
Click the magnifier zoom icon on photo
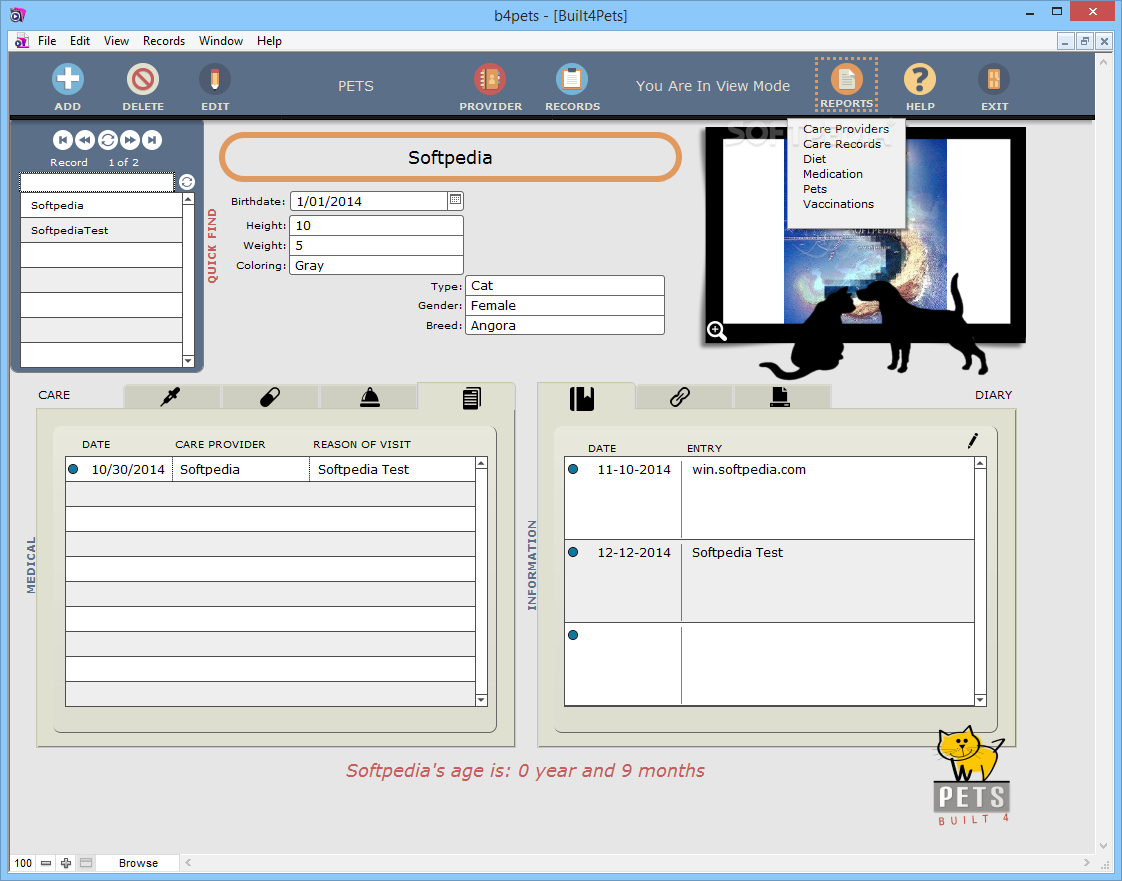point(717,331)
